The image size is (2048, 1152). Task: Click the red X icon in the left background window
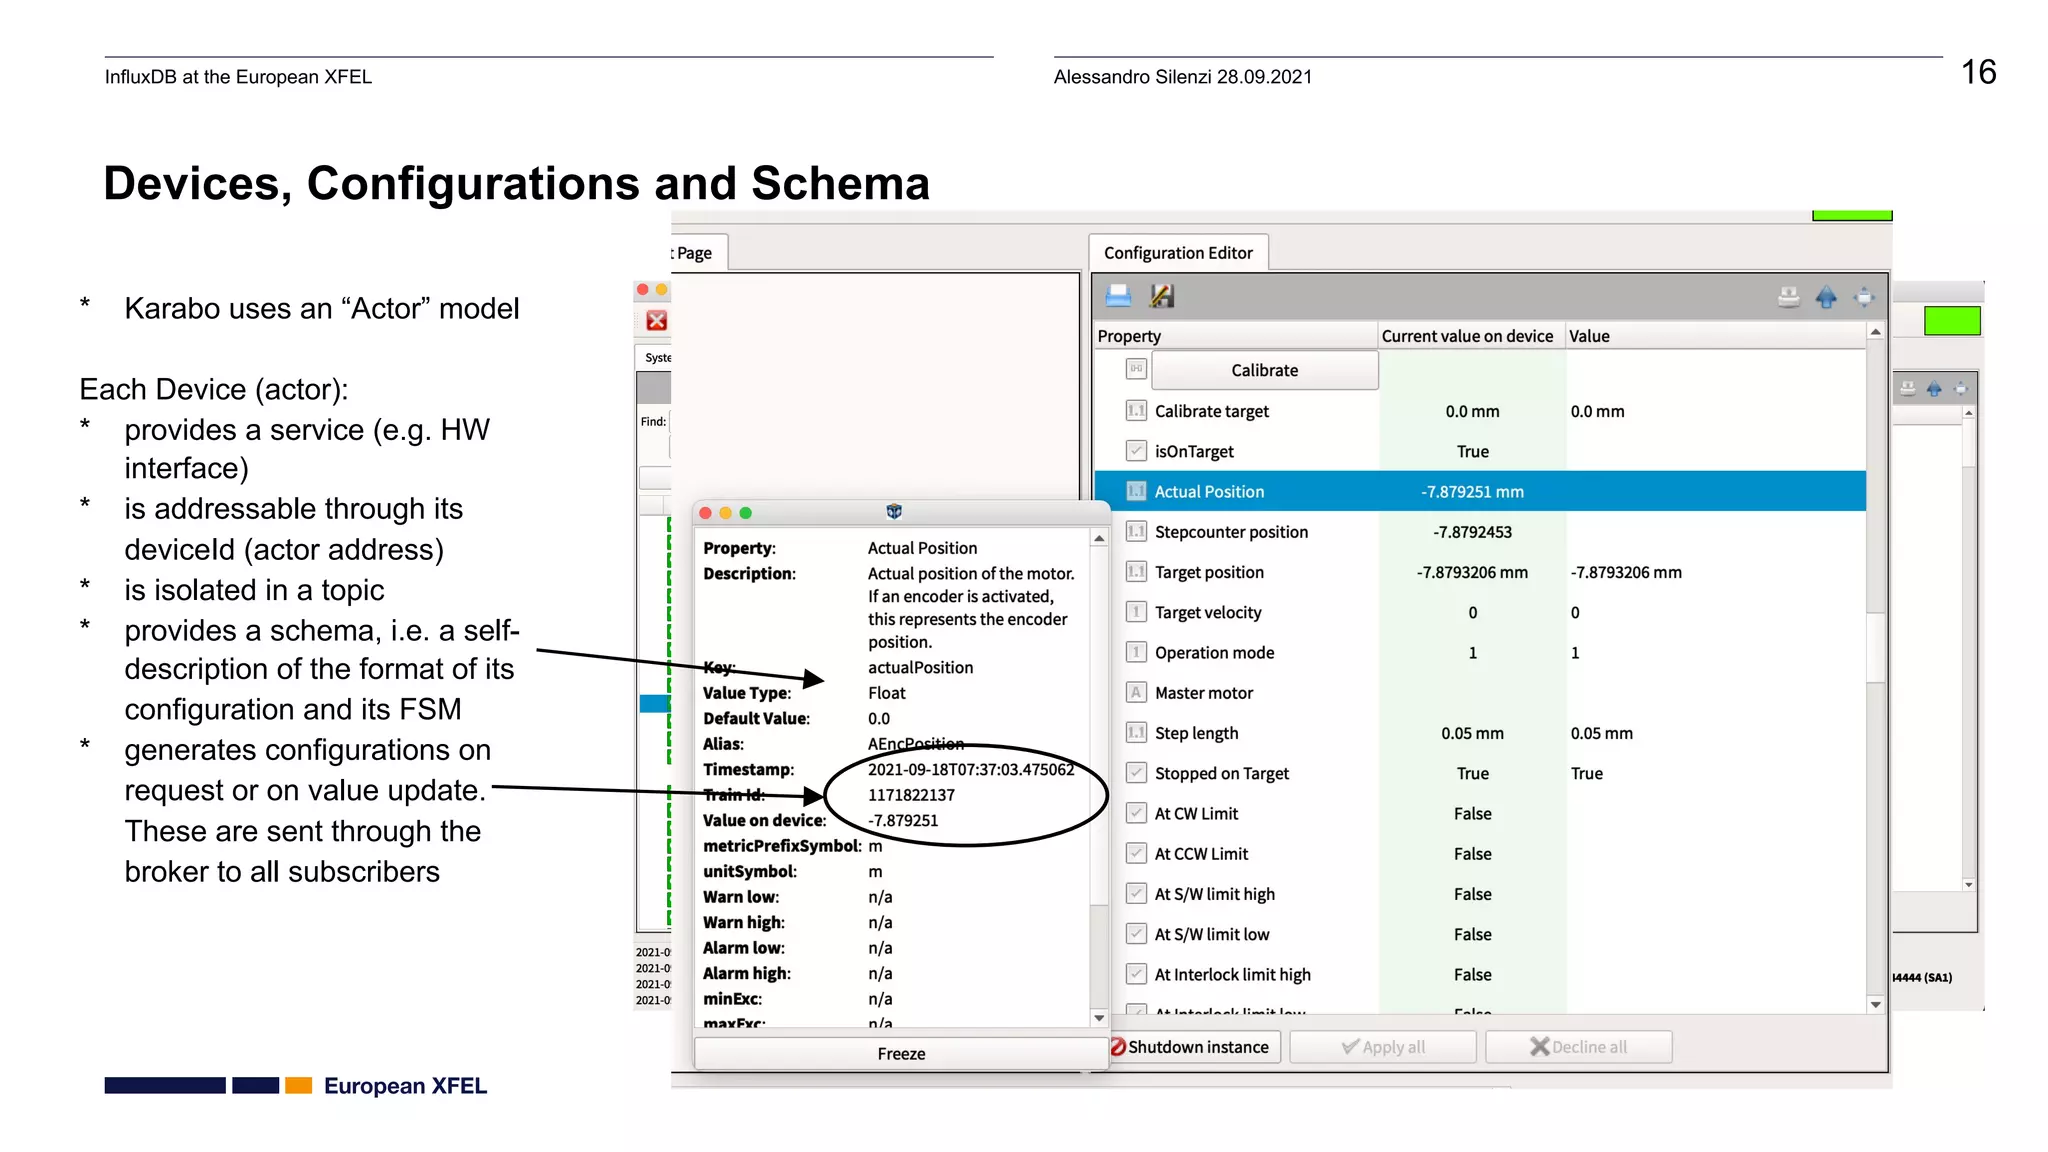(x=656, y=320)
